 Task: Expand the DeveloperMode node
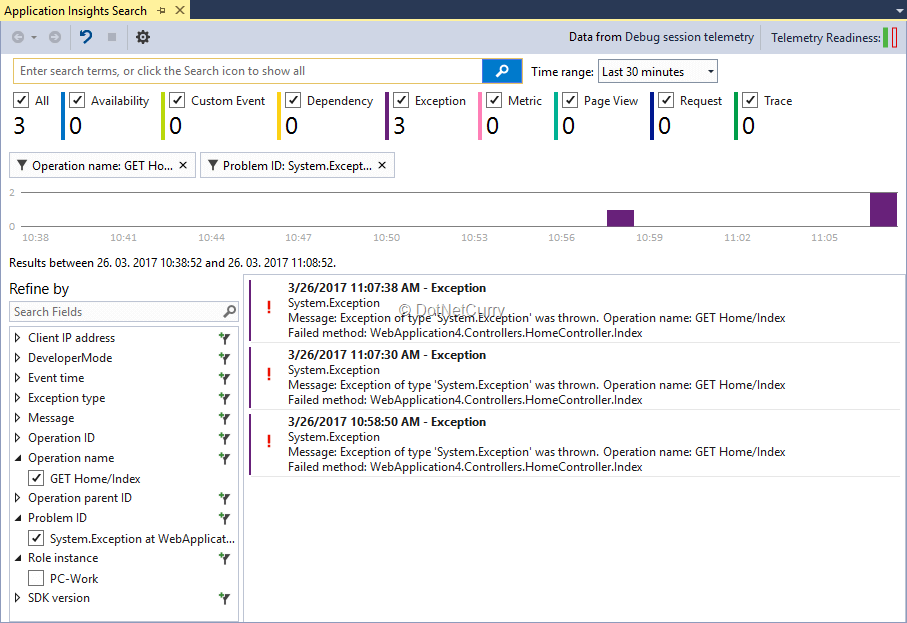17,357
